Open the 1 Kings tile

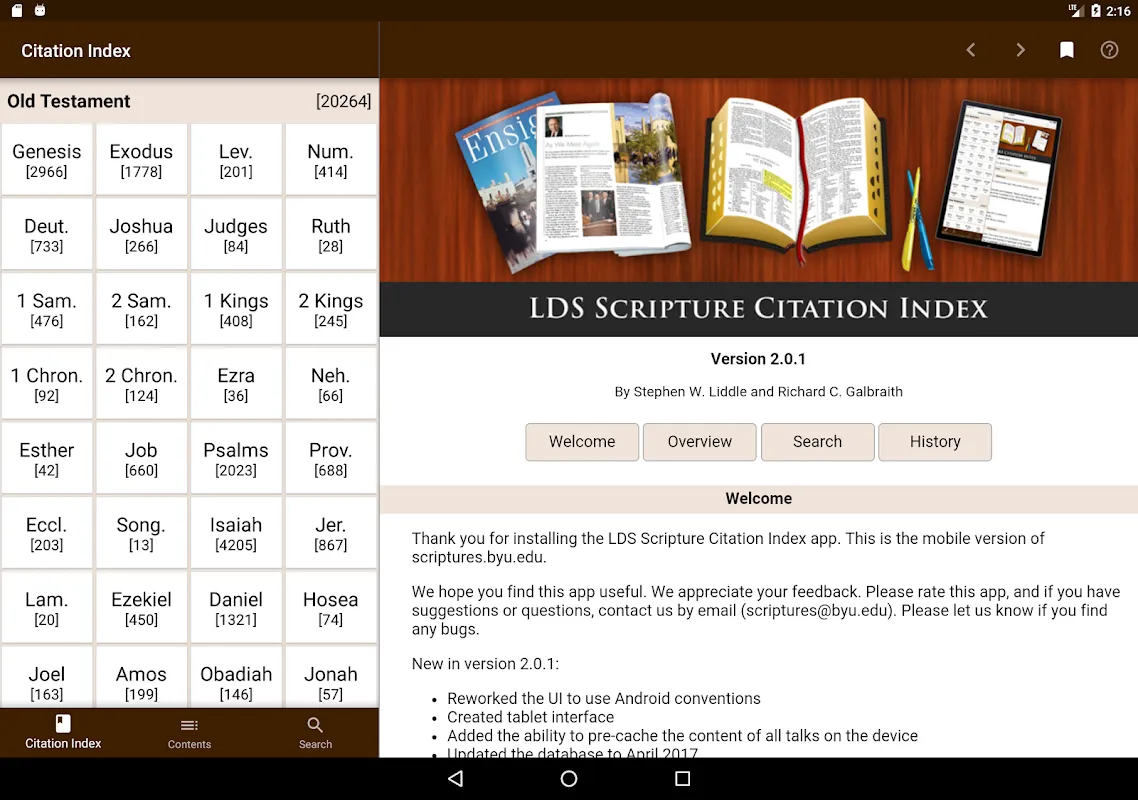click(x=236, y=309)
